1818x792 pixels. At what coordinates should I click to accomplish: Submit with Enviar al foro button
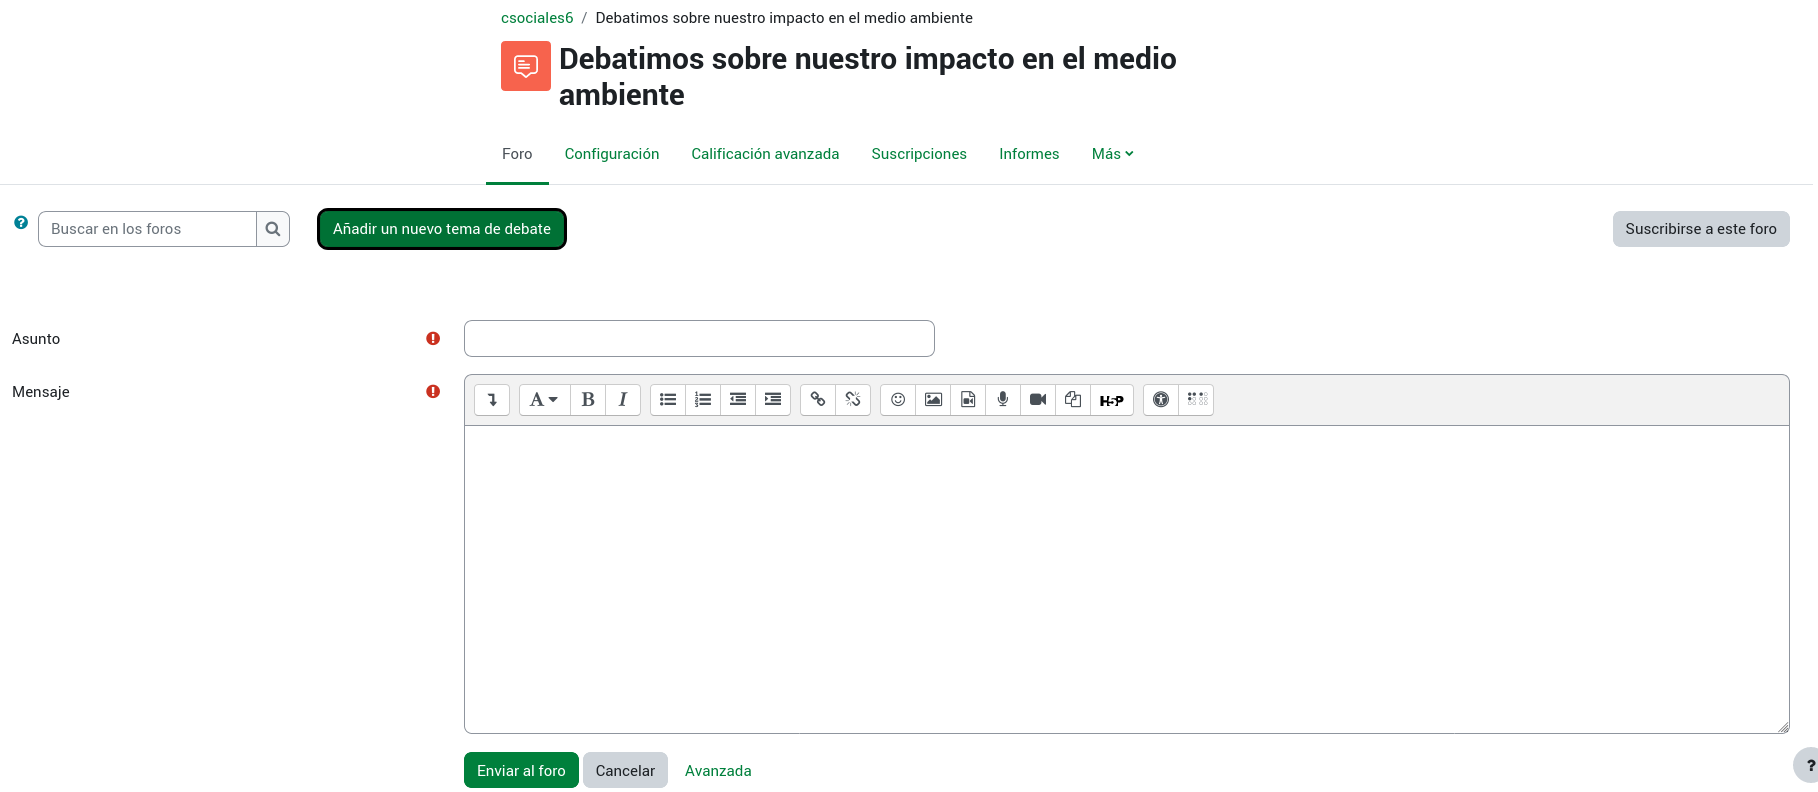[521, 770]
